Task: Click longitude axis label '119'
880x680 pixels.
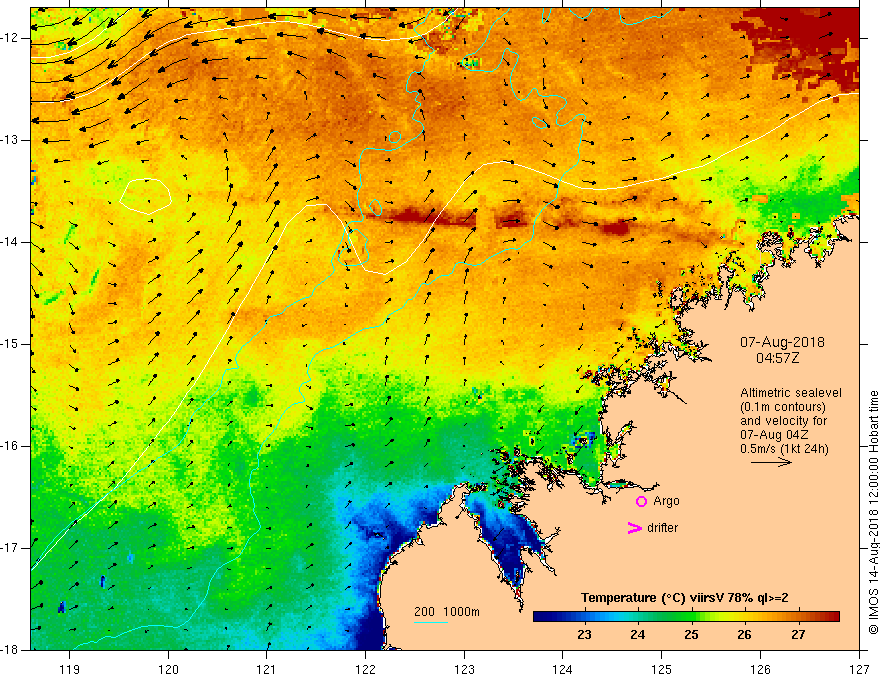Action: click(70, 669)
